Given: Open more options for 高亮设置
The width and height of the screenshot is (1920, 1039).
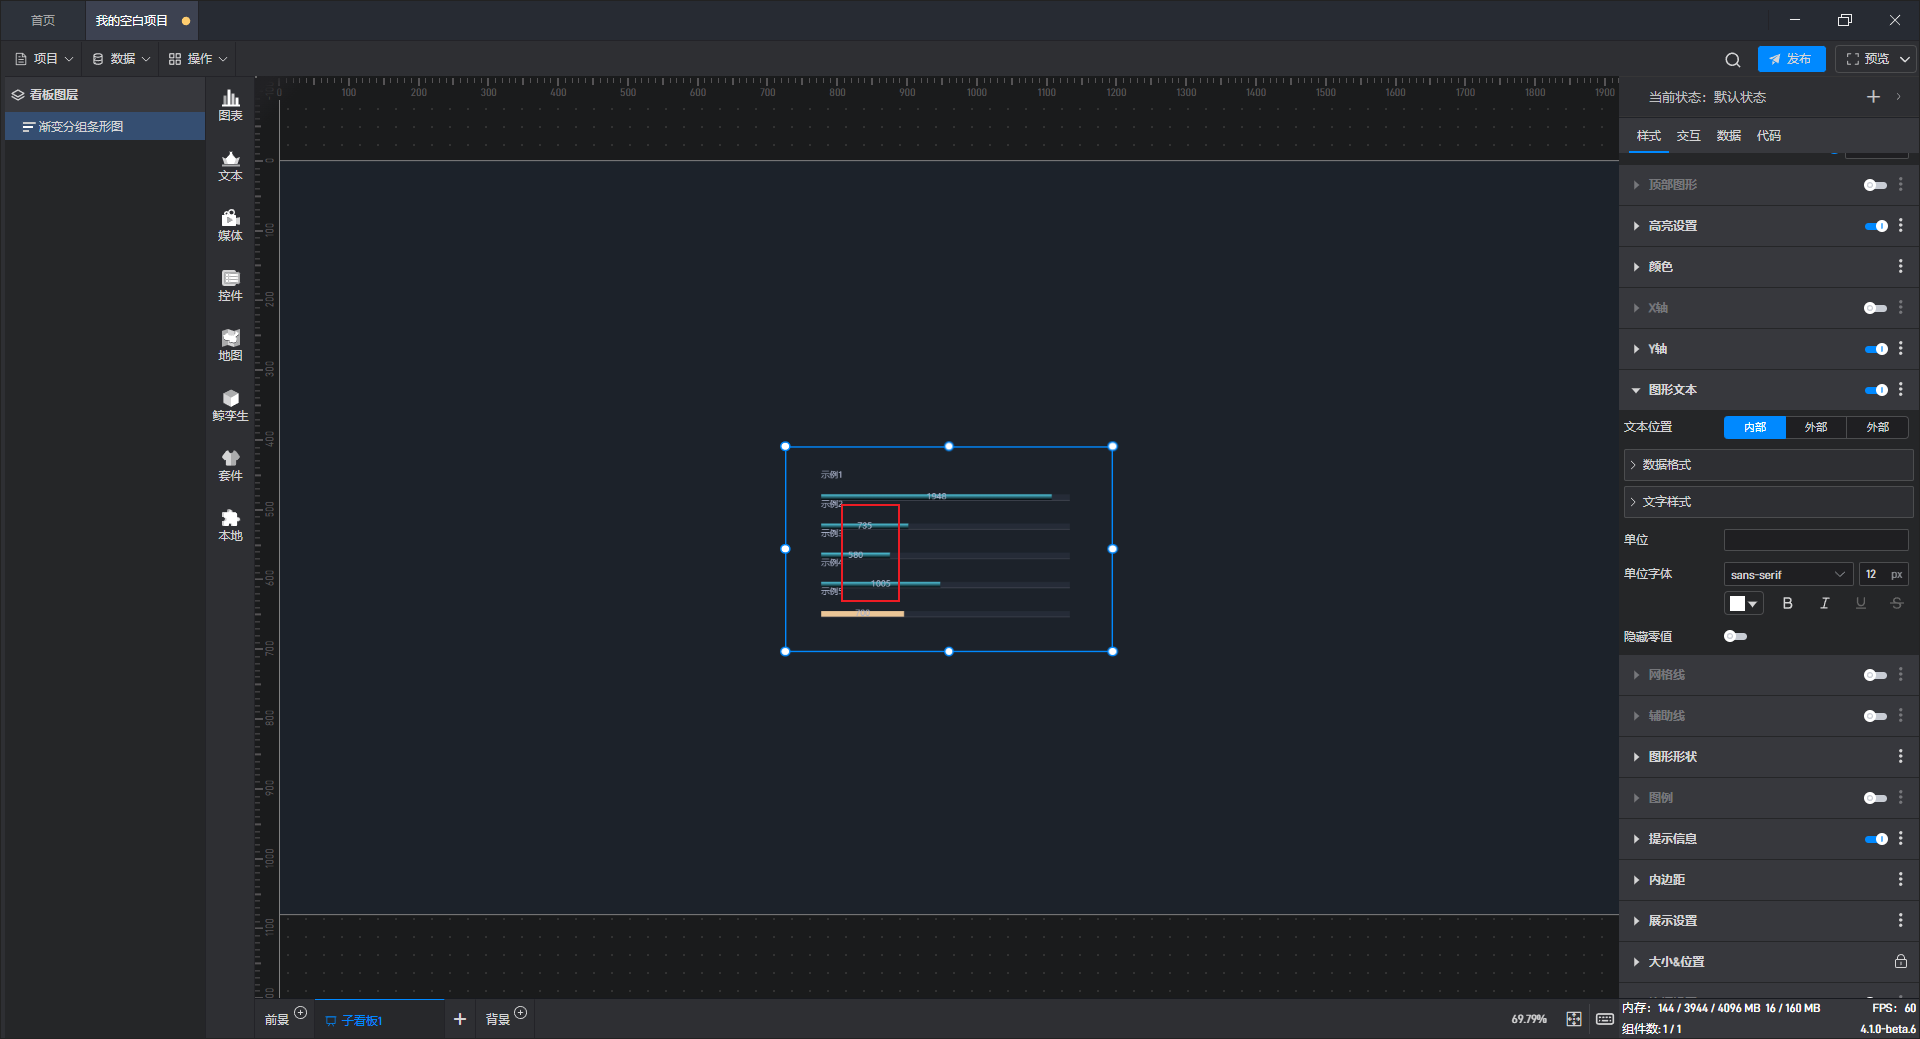Looking at the screenshot, I should (1901, 226).
